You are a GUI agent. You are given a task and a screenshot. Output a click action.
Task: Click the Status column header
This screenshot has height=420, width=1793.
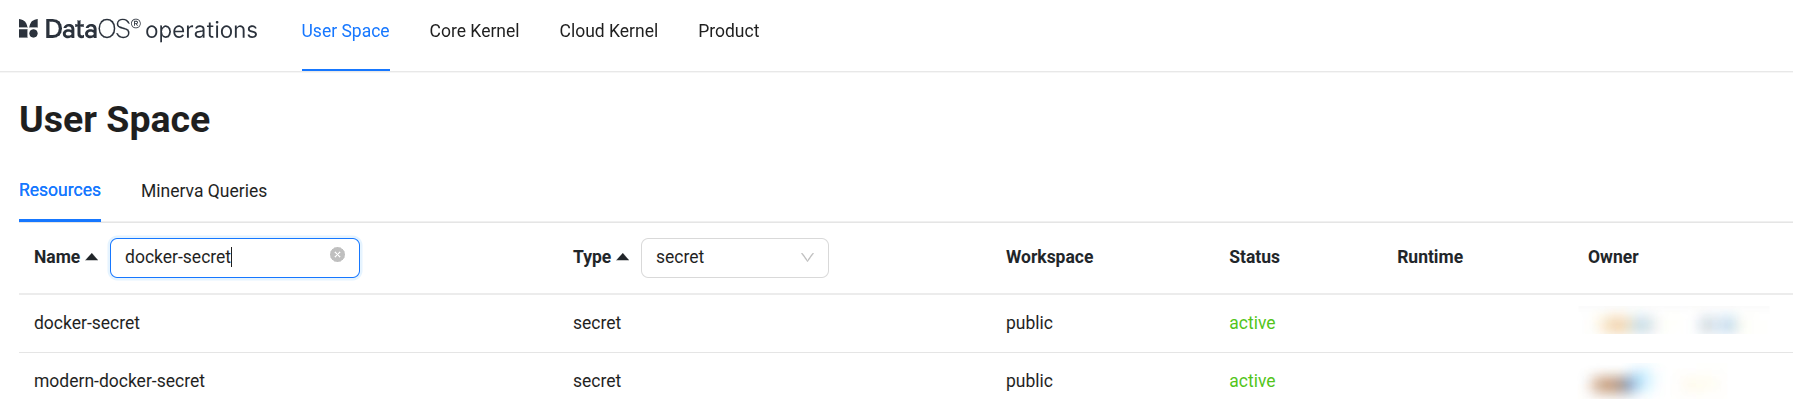[x=1254, y=257]
